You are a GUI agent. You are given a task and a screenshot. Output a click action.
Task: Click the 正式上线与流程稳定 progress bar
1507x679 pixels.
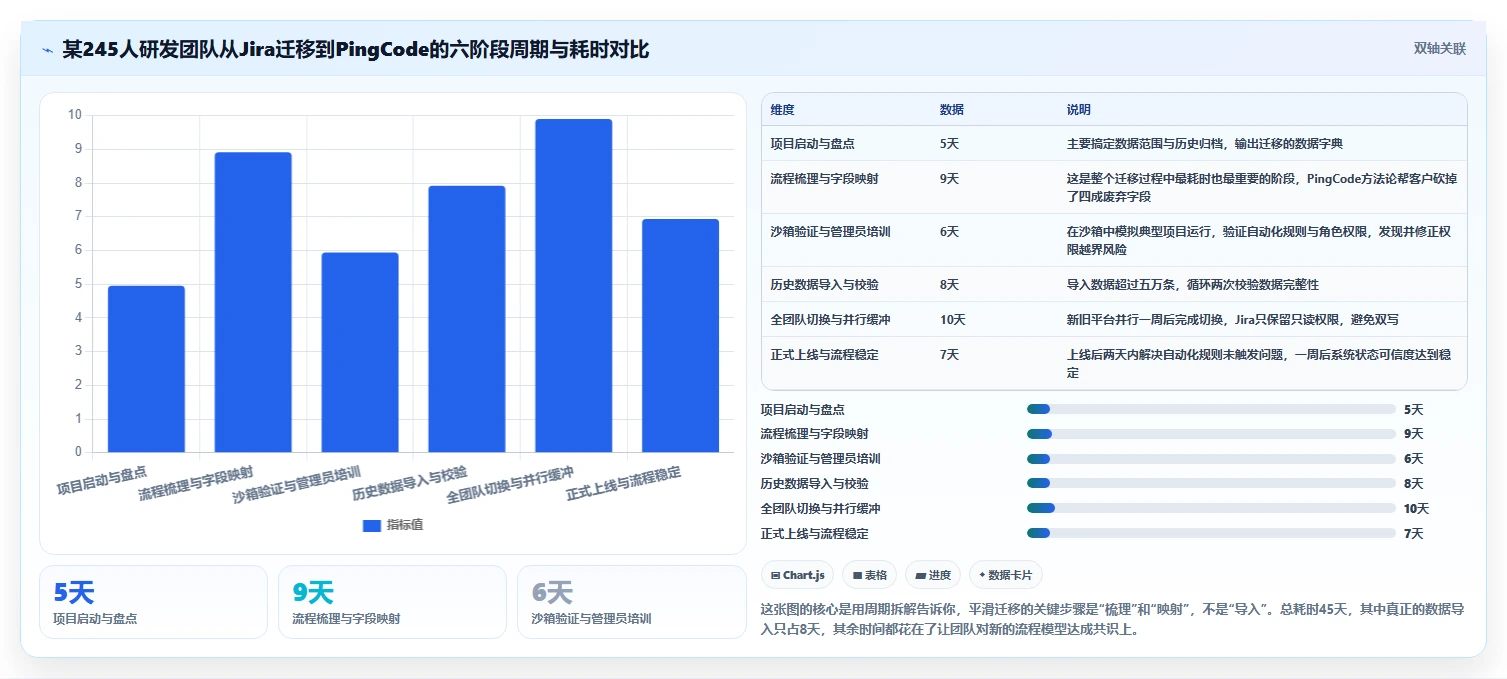pyautogui.click(x=1211, y=533)
